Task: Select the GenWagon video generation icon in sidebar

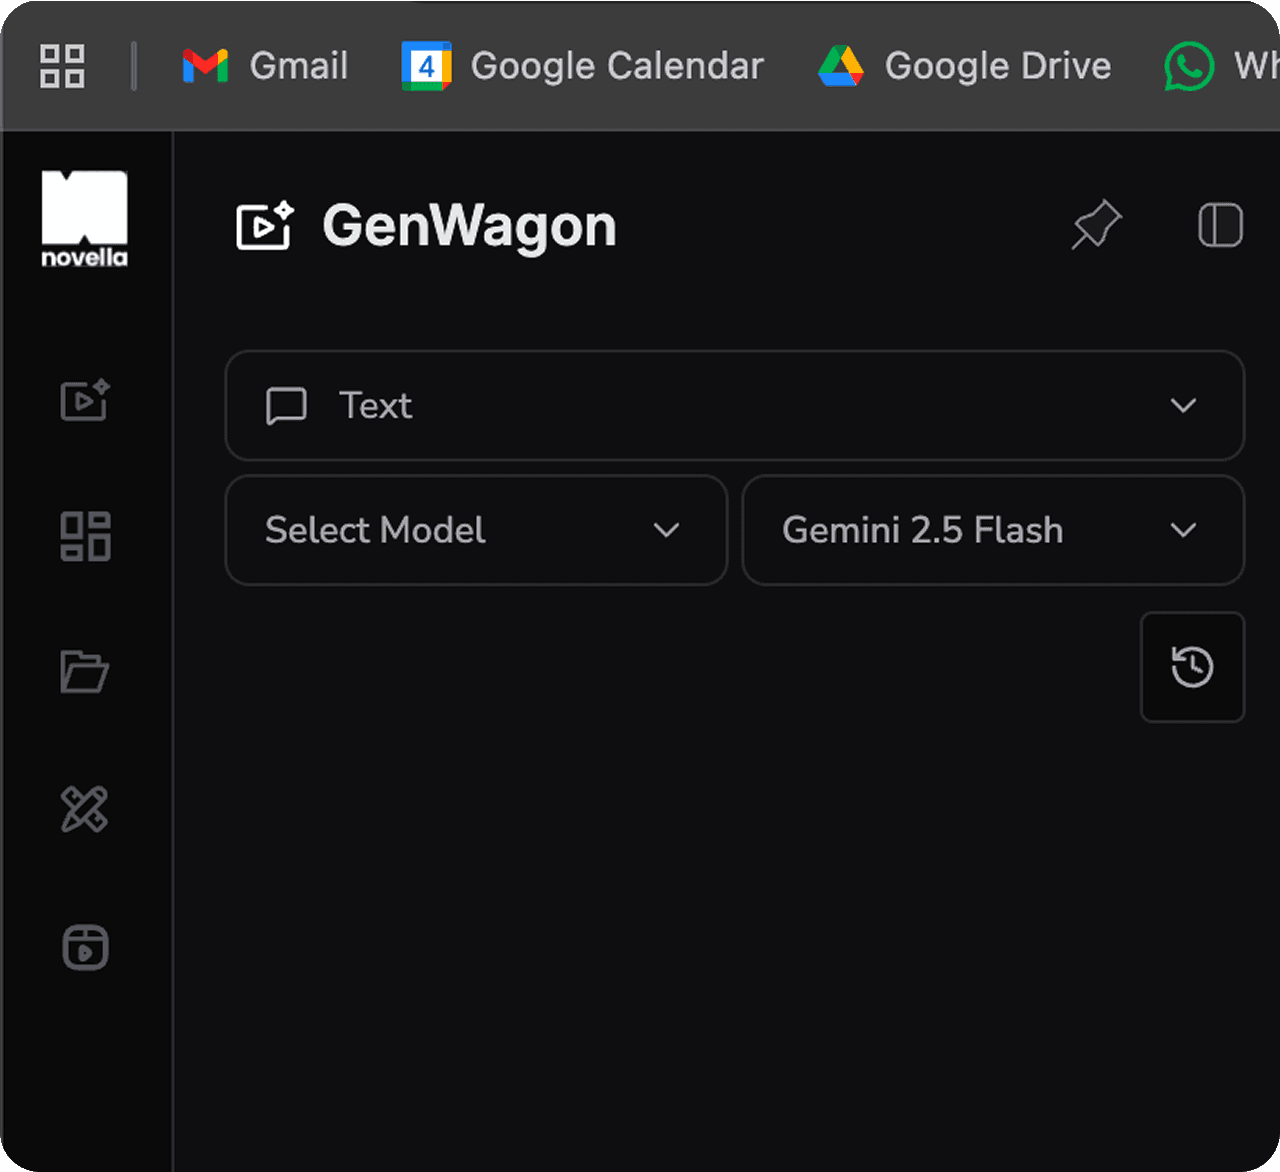Action: [x=85, y=401]
